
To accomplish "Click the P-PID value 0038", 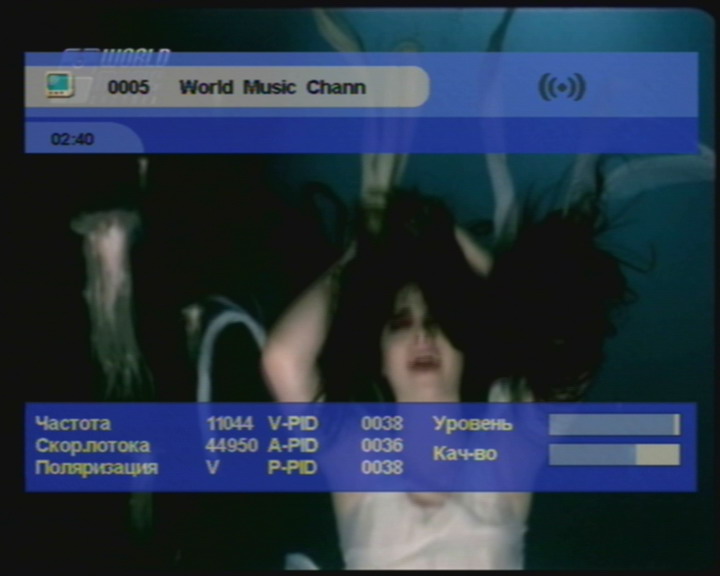I will [x=382, y=468].
